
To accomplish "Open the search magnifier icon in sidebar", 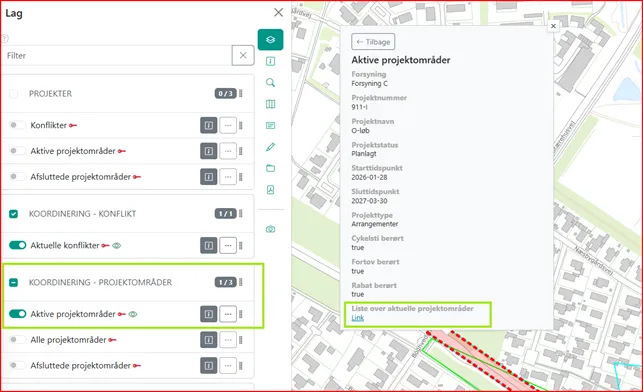I will 270,82.
